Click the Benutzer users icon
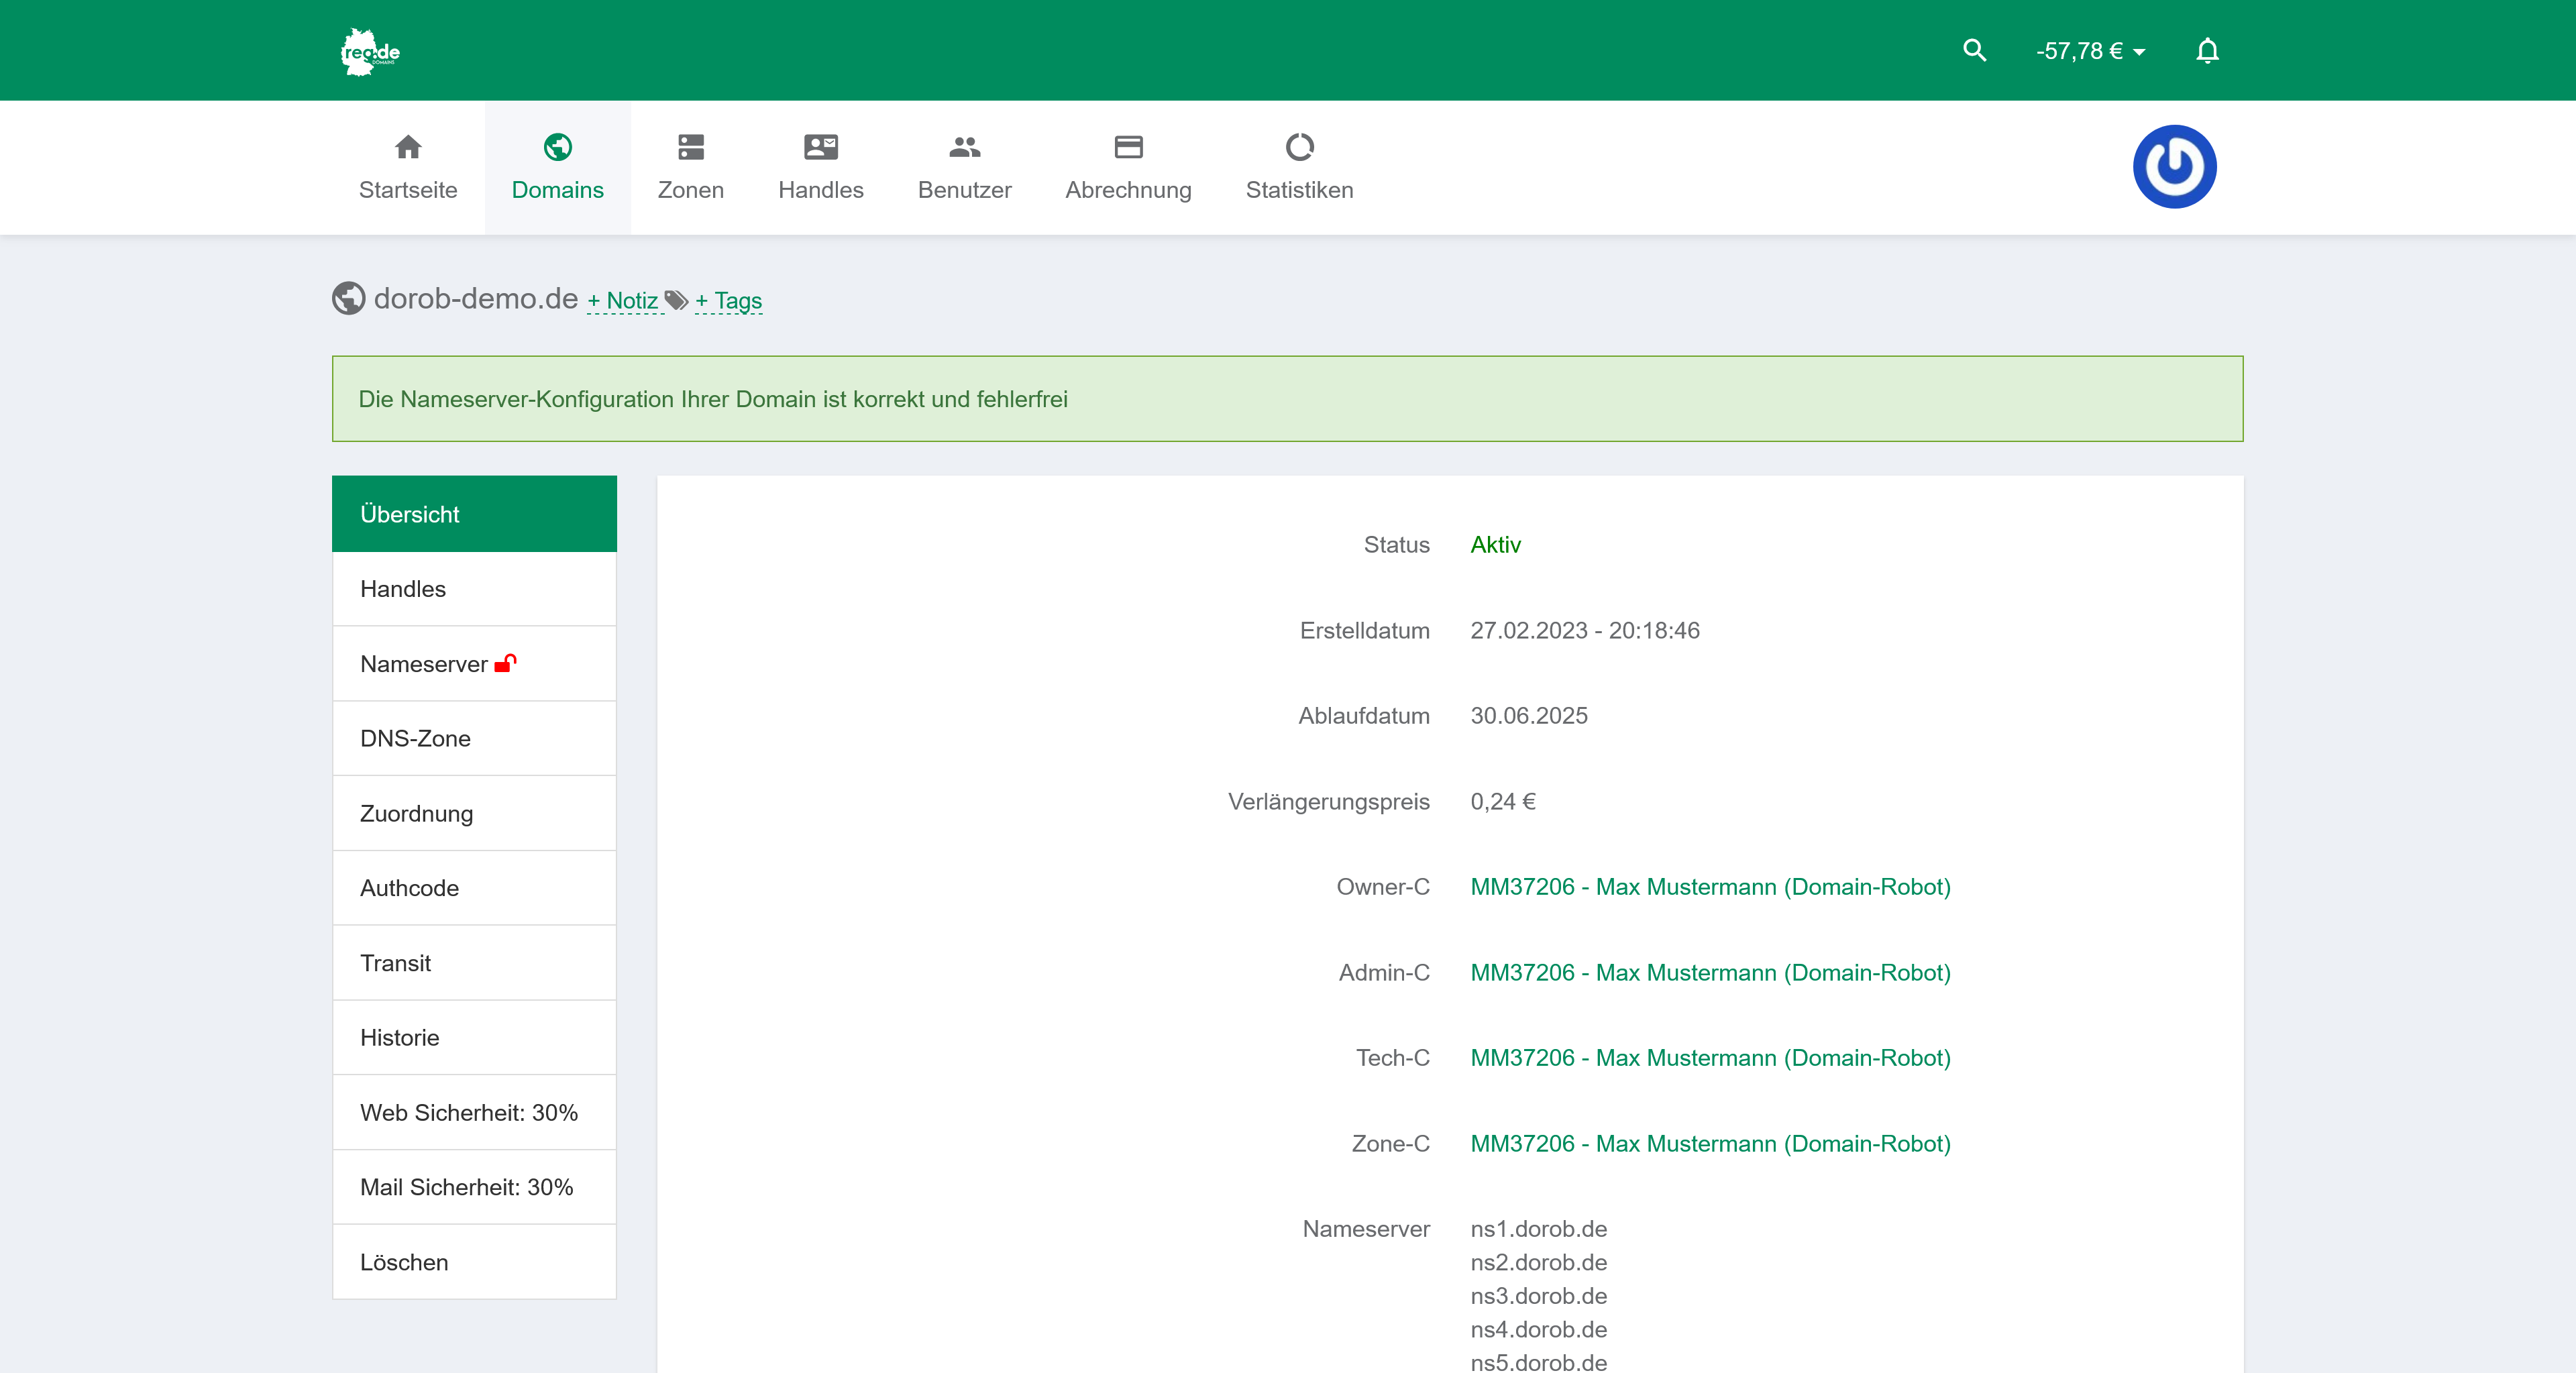The image size is (2576, 1373). pyautogui.click(x=963, y=146)
